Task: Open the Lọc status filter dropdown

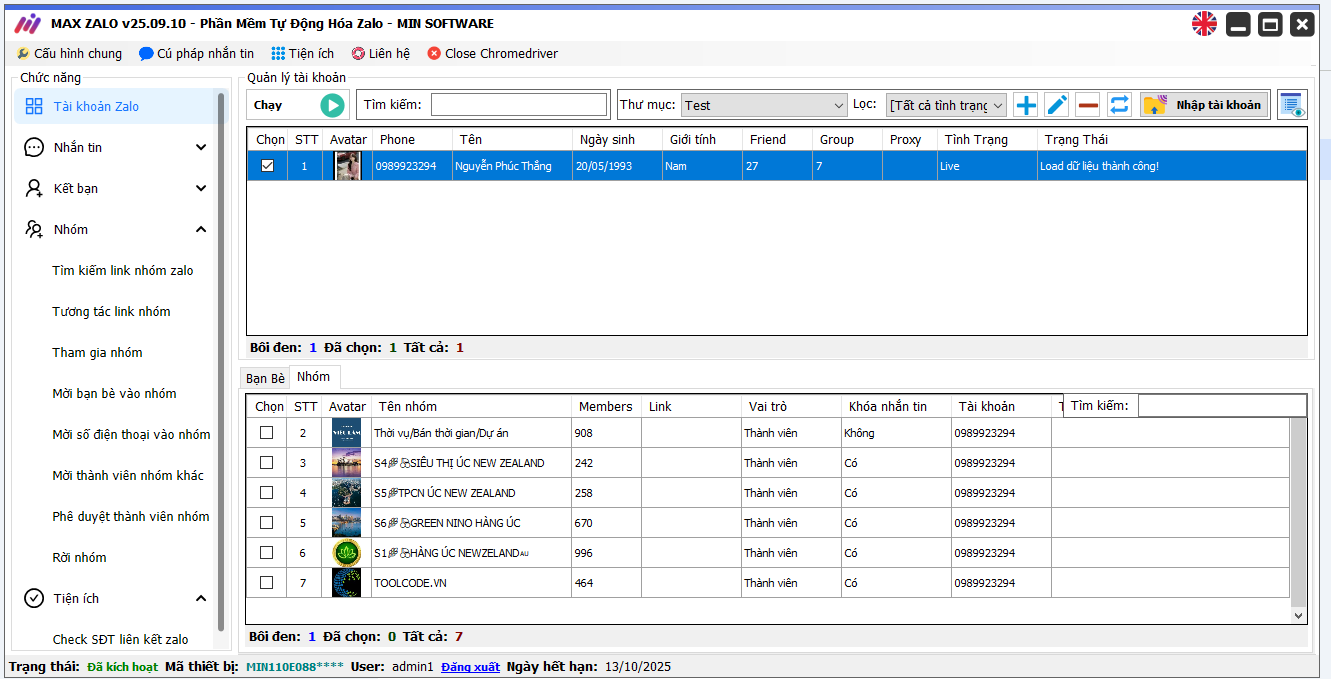Action: tap(946, 105)
